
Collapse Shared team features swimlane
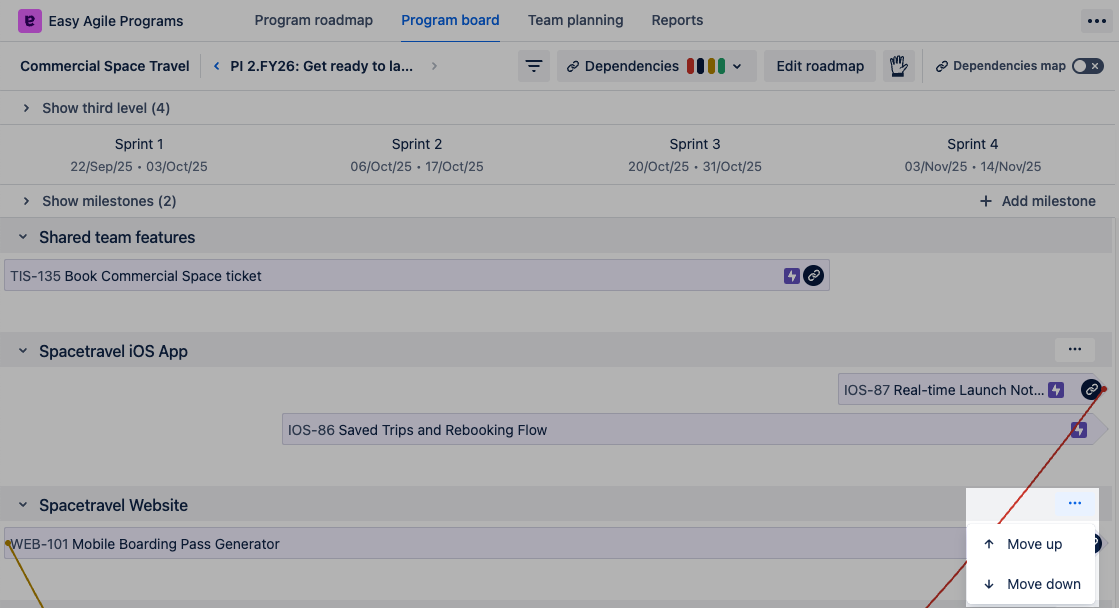[22, 237]
